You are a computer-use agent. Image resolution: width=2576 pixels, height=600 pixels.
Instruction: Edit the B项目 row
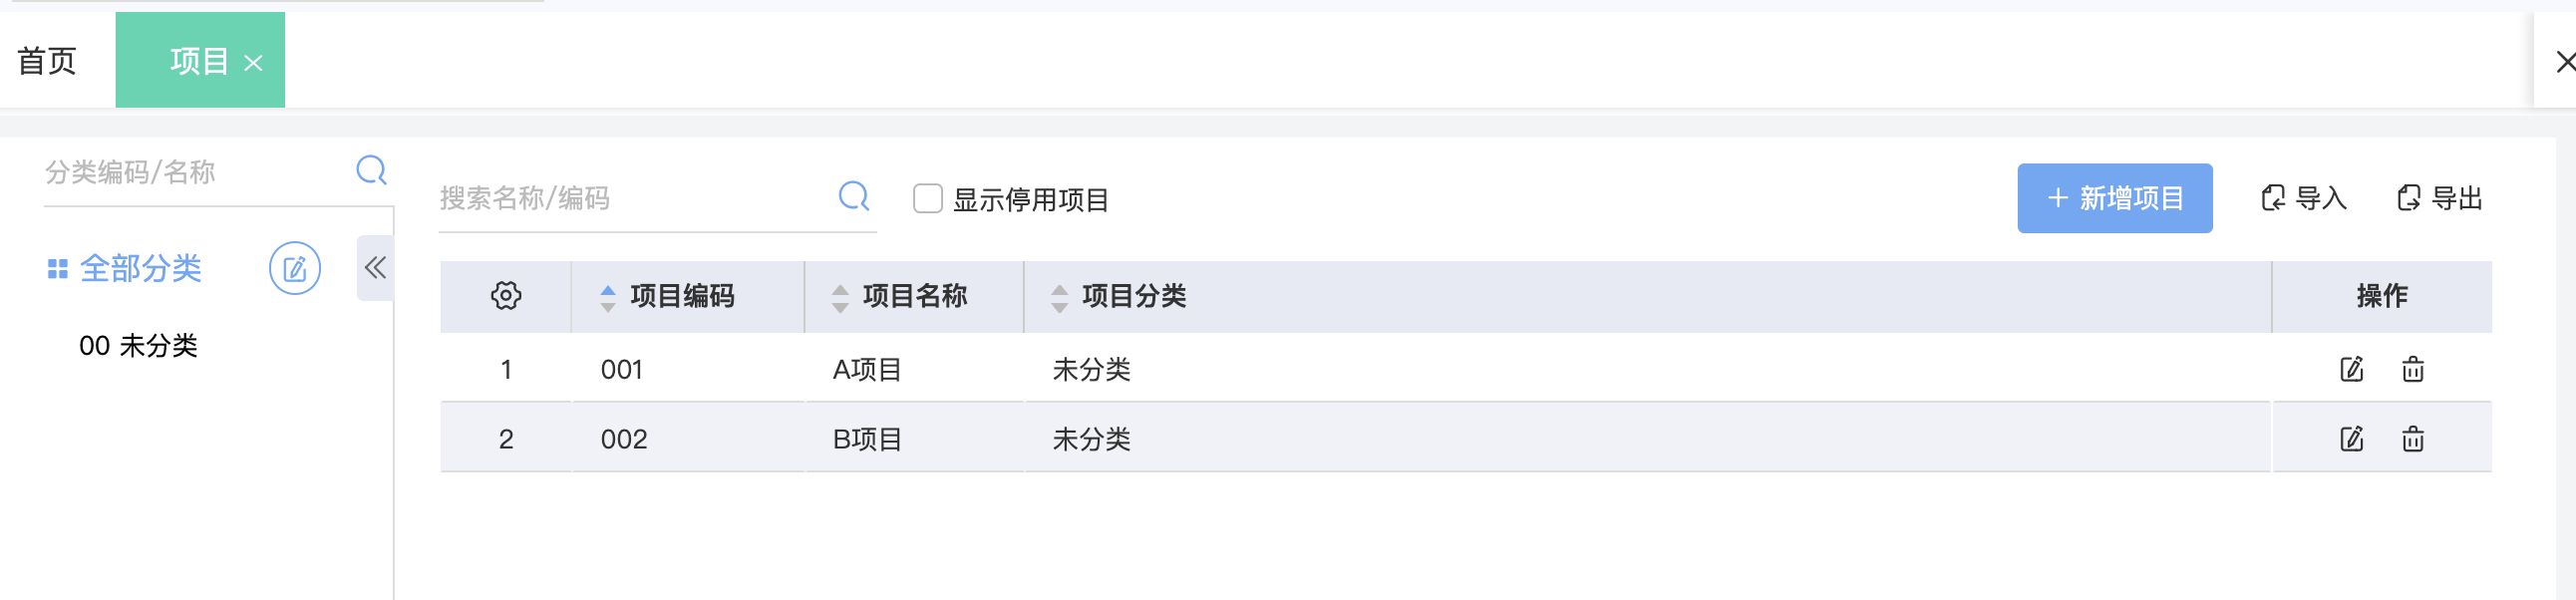tap(2351, 438)
